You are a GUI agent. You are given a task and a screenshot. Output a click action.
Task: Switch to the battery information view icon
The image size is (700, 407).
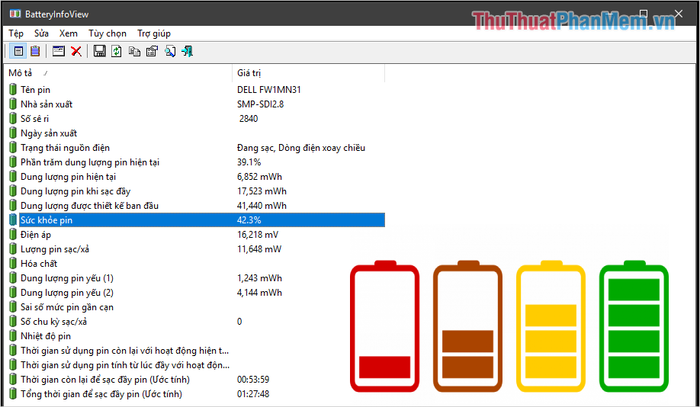click(18, 51)
